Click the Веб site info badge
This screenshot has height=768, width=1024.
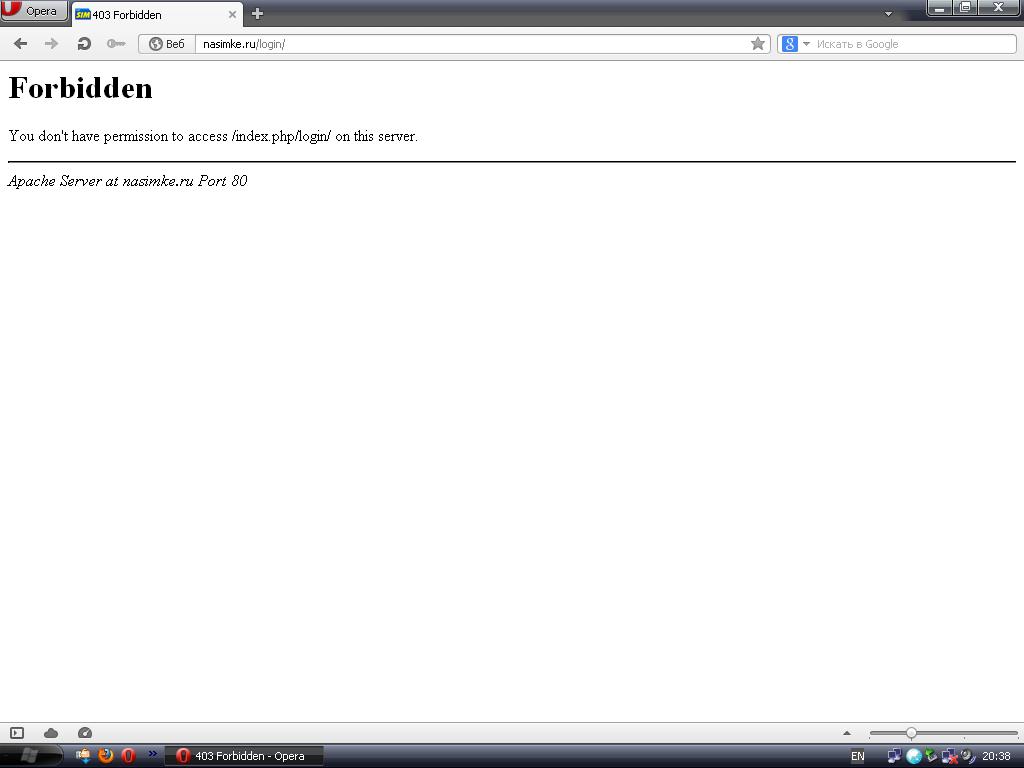167,44
